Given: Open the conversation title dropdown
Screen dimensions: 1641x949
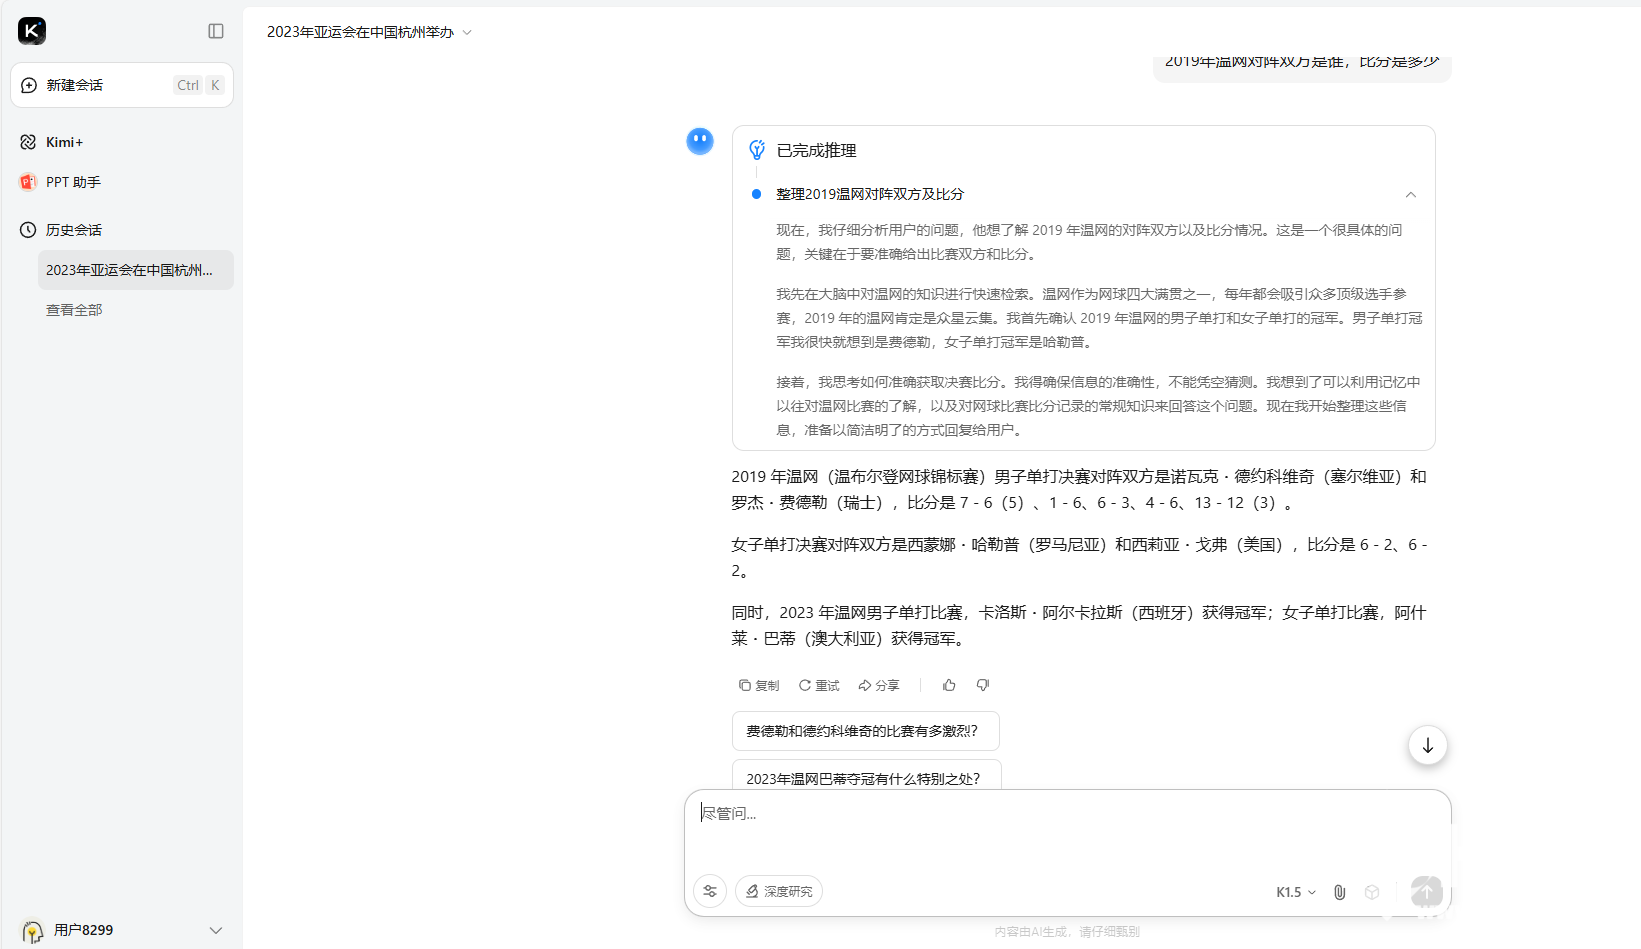Looking at the screenshot, I should [467, 32].
